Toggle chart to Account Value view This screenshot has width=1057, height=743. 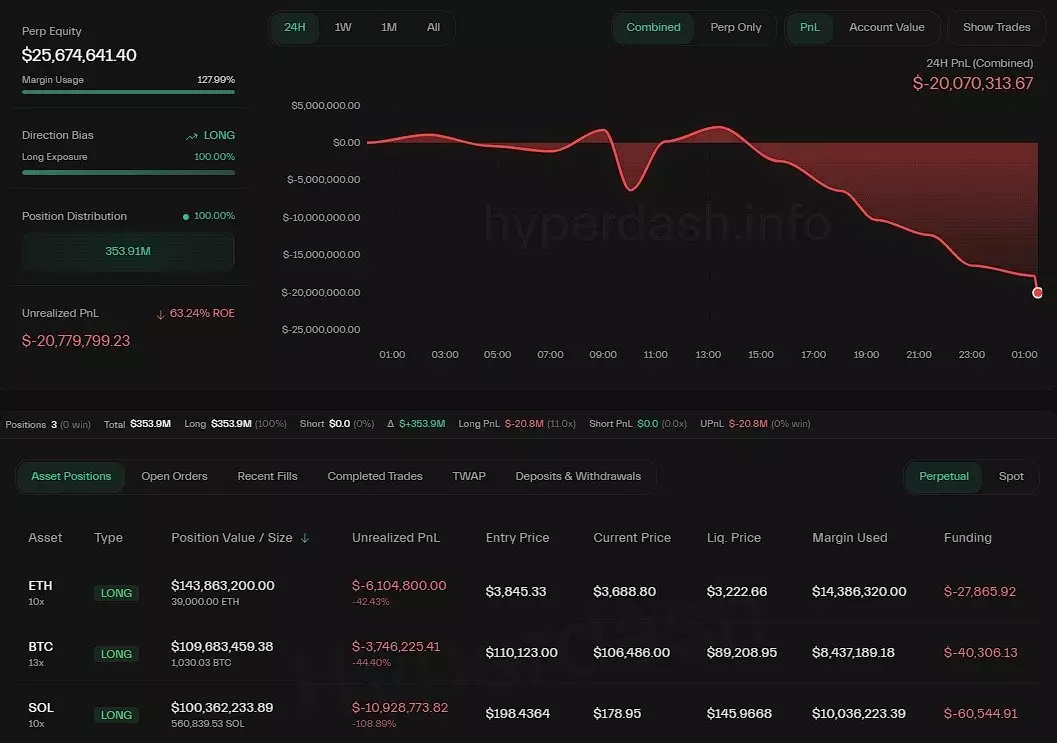coord(886,28)
